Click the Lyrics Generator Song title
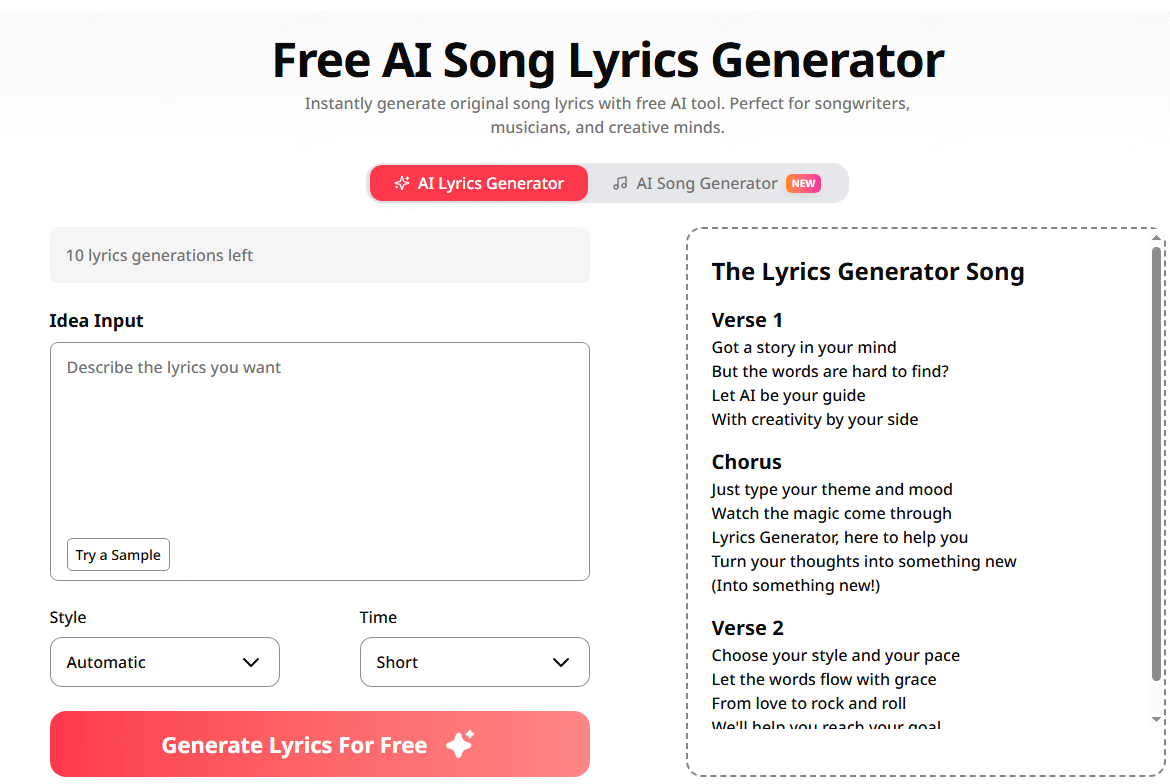Screen dimensions: 1170x784 point(867,272)
